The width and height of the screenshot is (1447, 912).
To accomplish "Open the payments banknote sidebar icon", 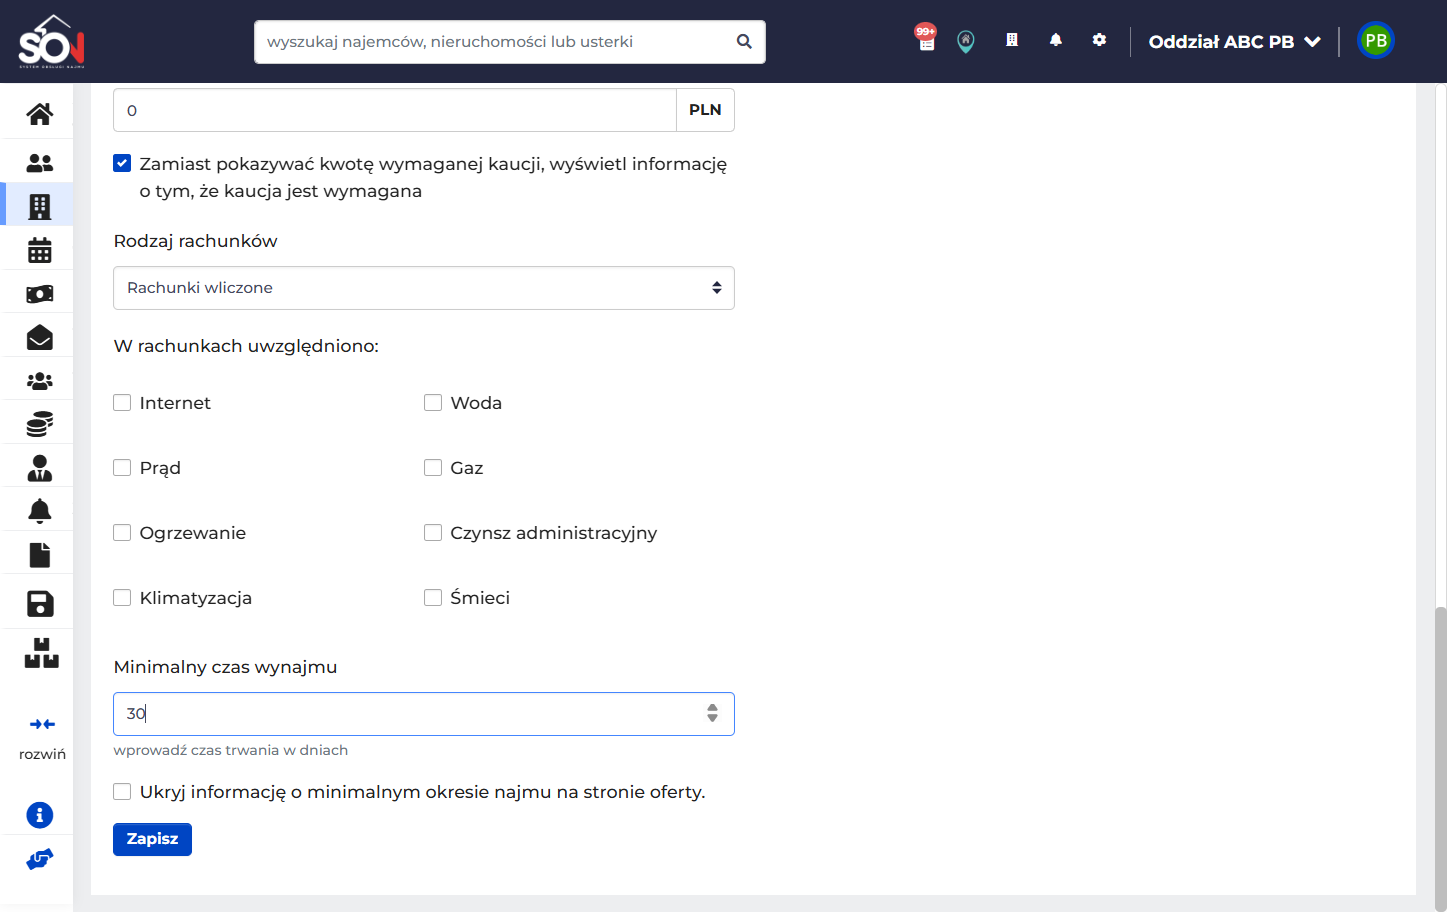I will (40, 294).
